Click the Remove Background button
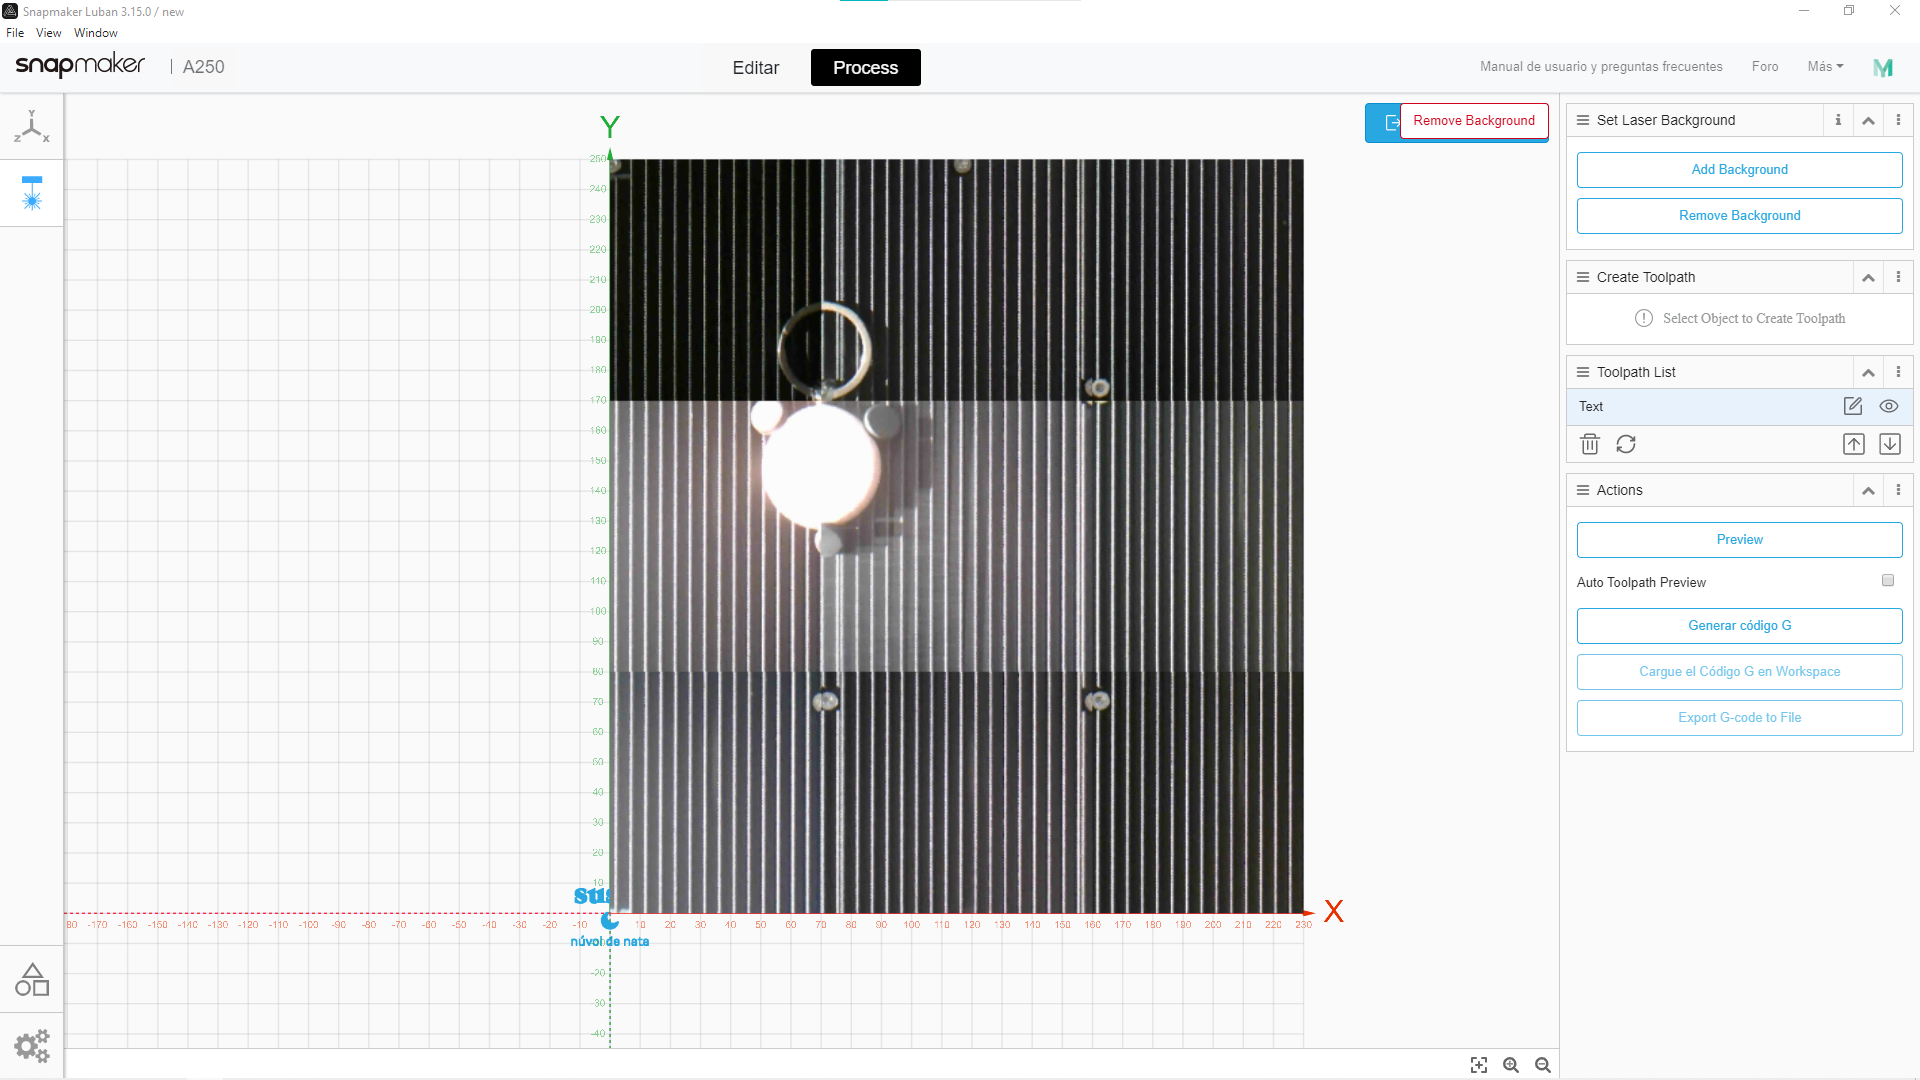 (1738, 215)
